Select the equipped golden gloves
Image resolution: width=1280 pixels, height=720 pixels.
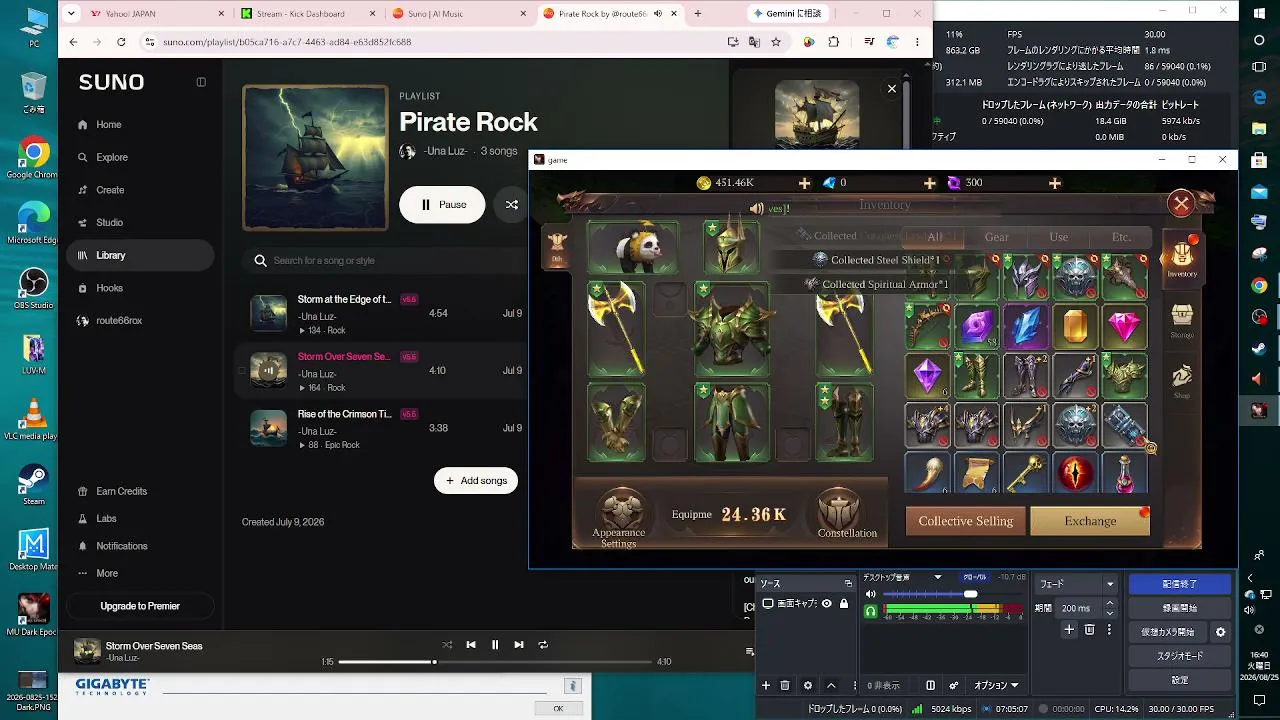click(x=616, y=422)
